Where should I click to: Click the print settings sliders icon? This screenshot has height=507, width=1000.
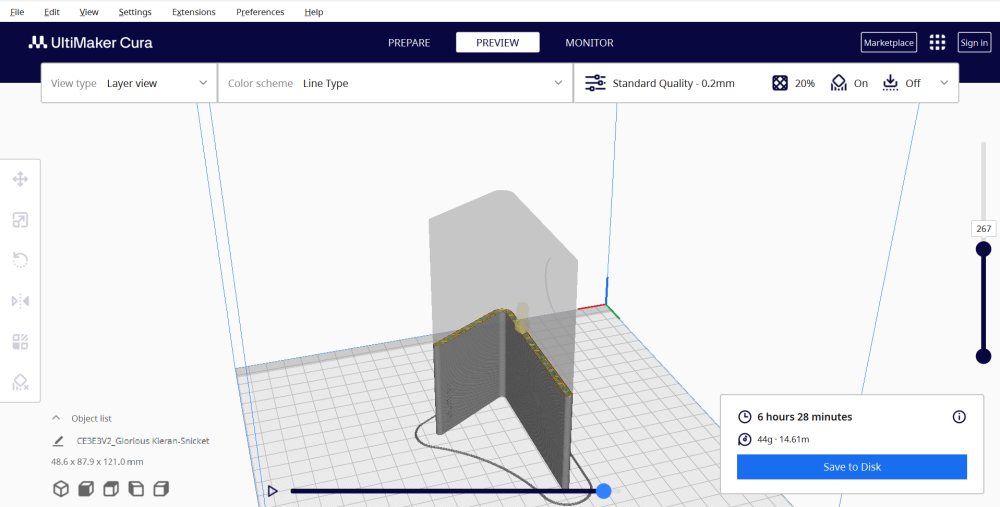tap(595, 83)
